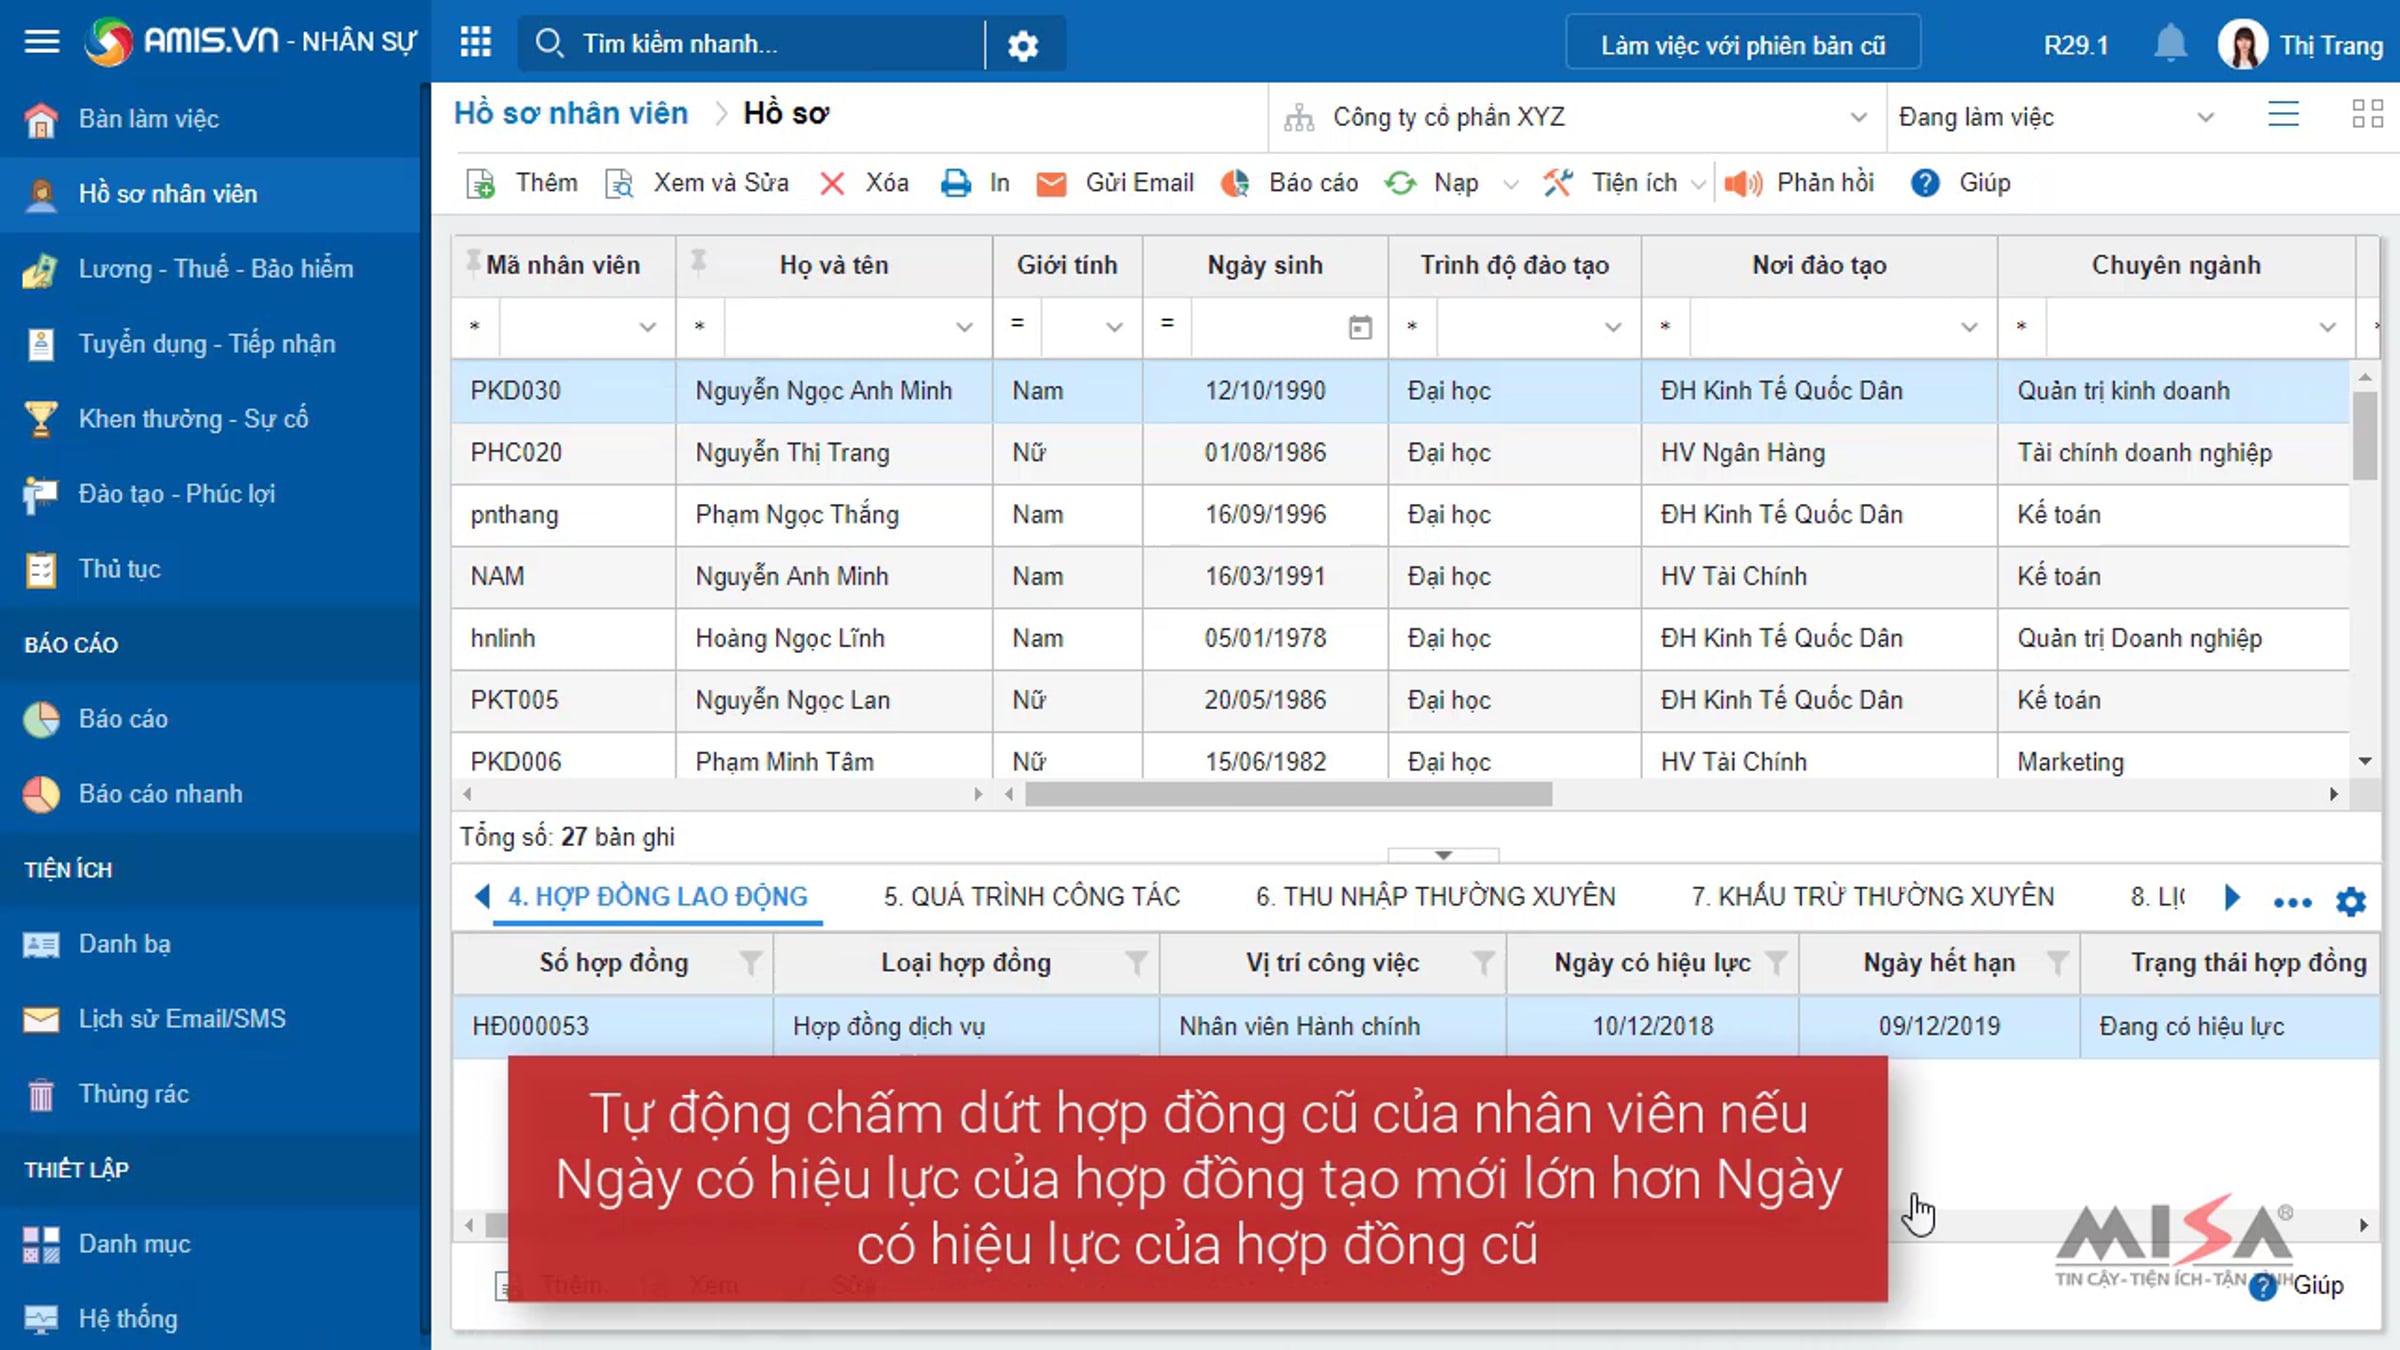Click the employee grid vertical scrollbar
This screenshot has width=2400, height=1350.
(x=2364, y=435)
